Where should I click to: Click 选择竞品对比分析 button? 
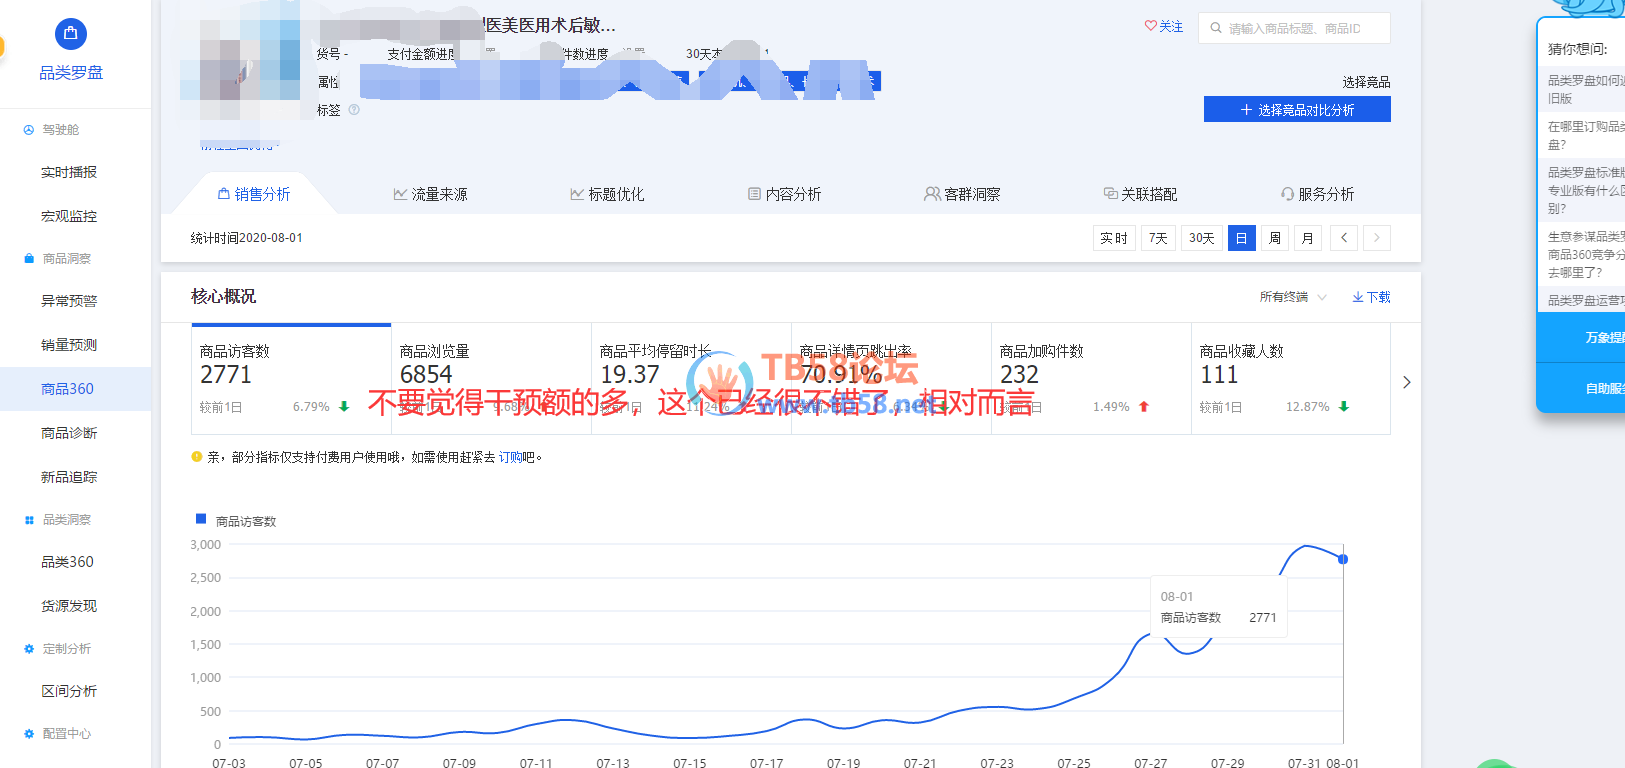[x=1297, y=110]
